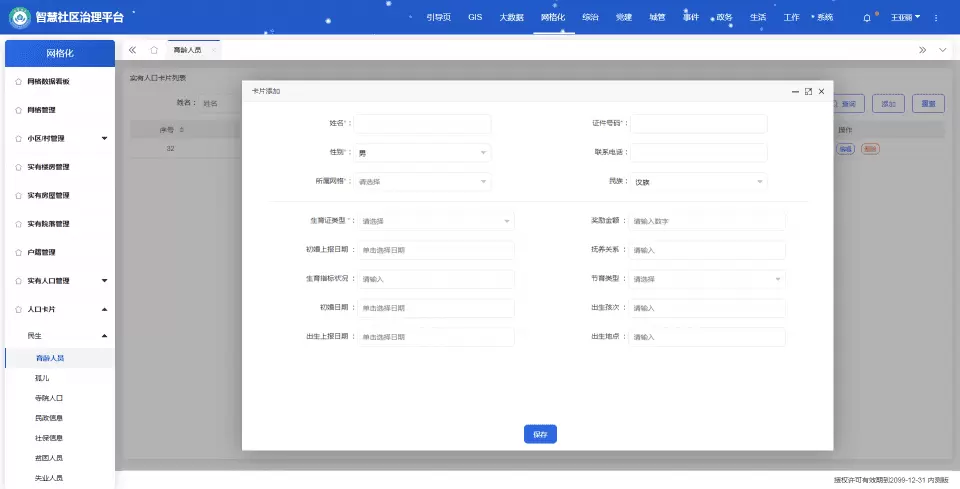Click the 姓名 input field in dialog

(422, 124)
